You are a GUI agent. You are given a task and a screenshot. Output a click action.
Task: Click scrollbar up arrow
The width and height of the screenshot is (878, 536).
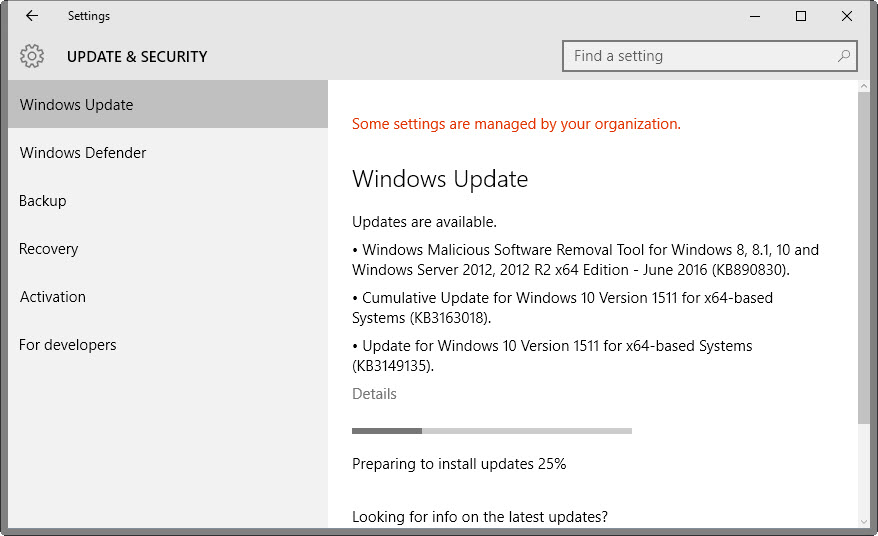tap(863, 86)
